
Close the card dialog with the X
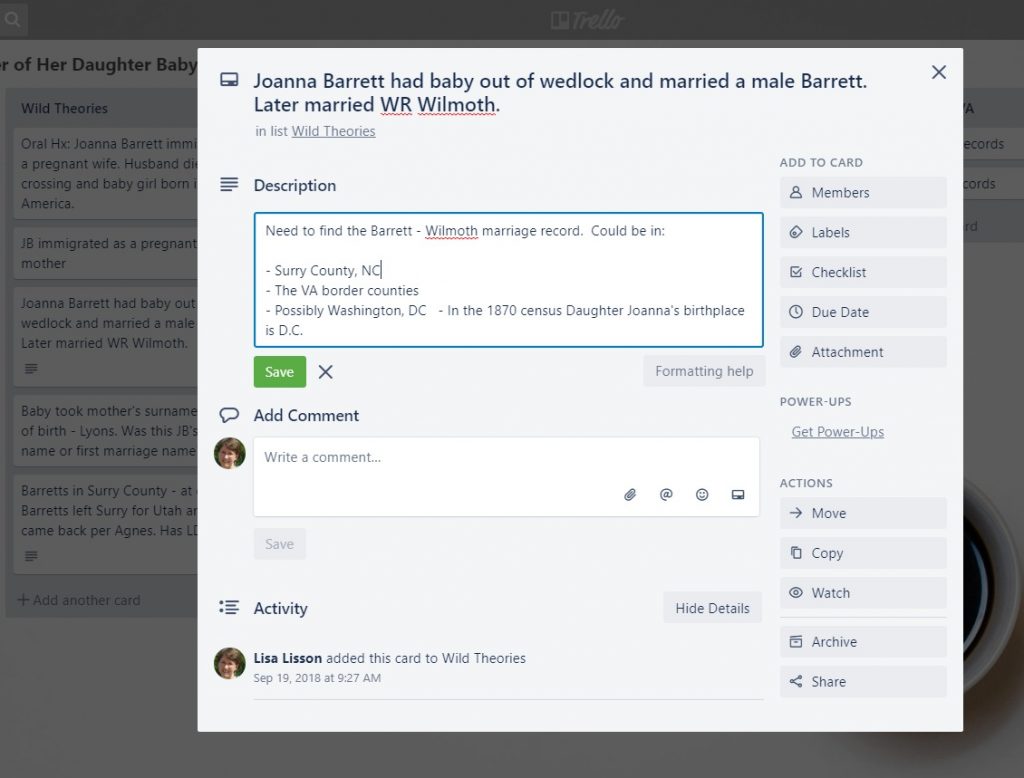pyautogui.click(x=938, y=72)
